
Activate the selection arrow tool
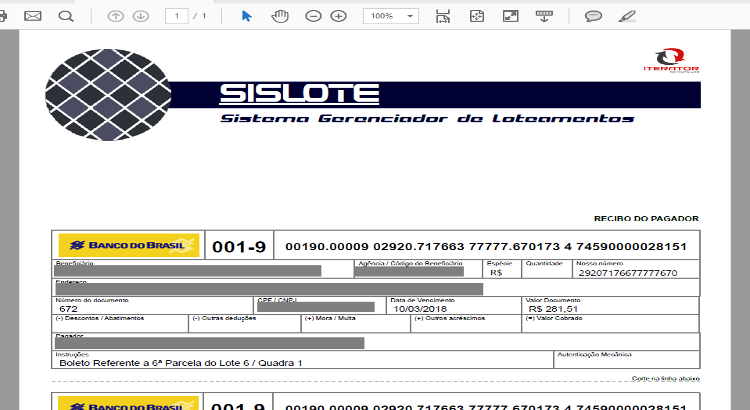click(x=246, y=16)
